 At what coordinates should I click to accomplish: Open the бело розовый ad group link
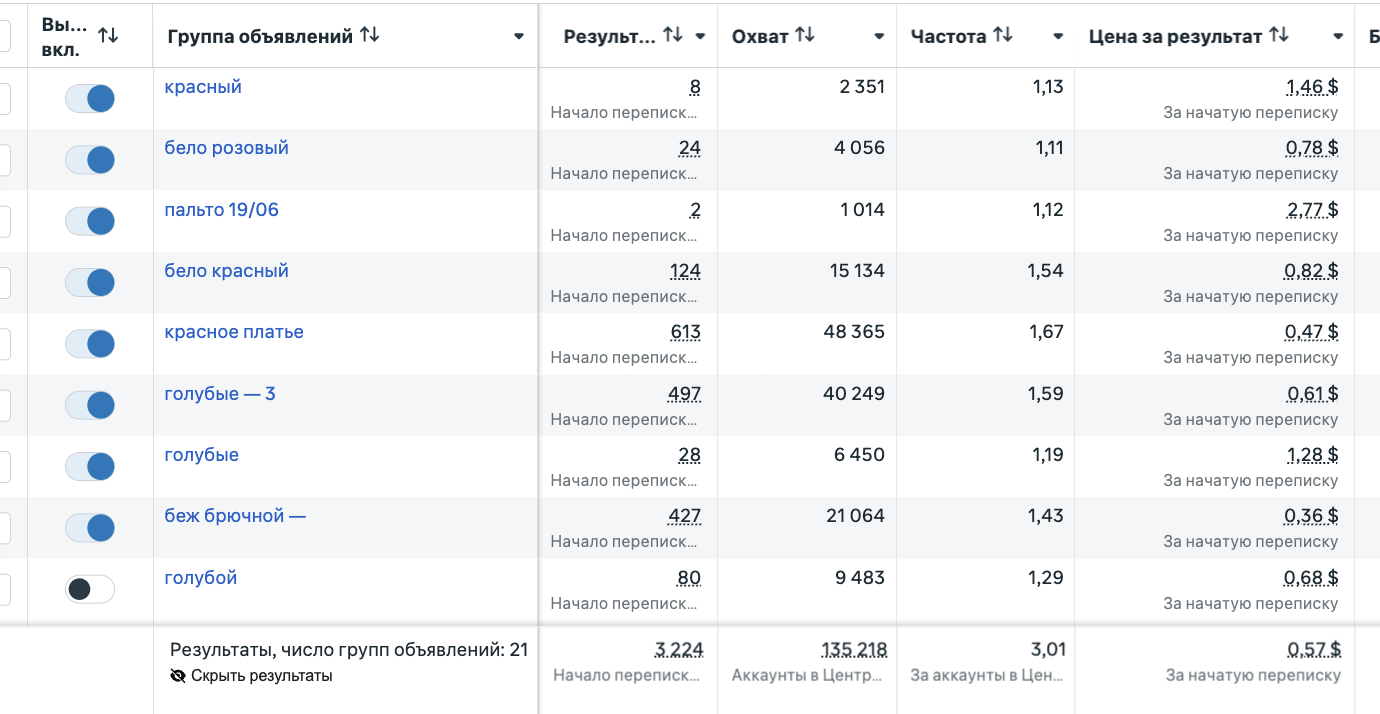click(226, 148)
